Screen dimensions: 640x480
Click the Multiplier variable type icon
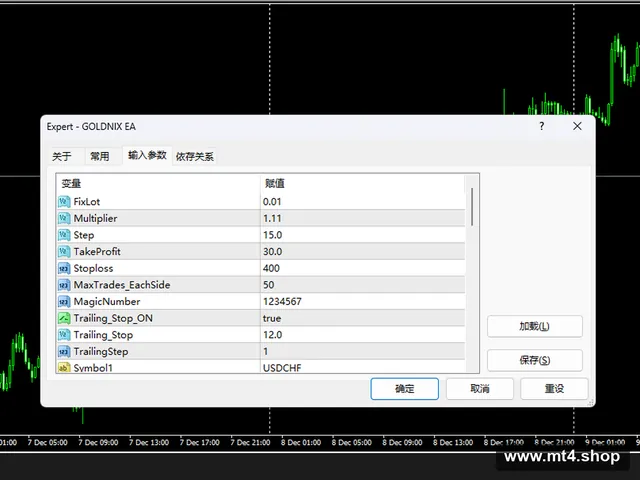click(64, 218)
